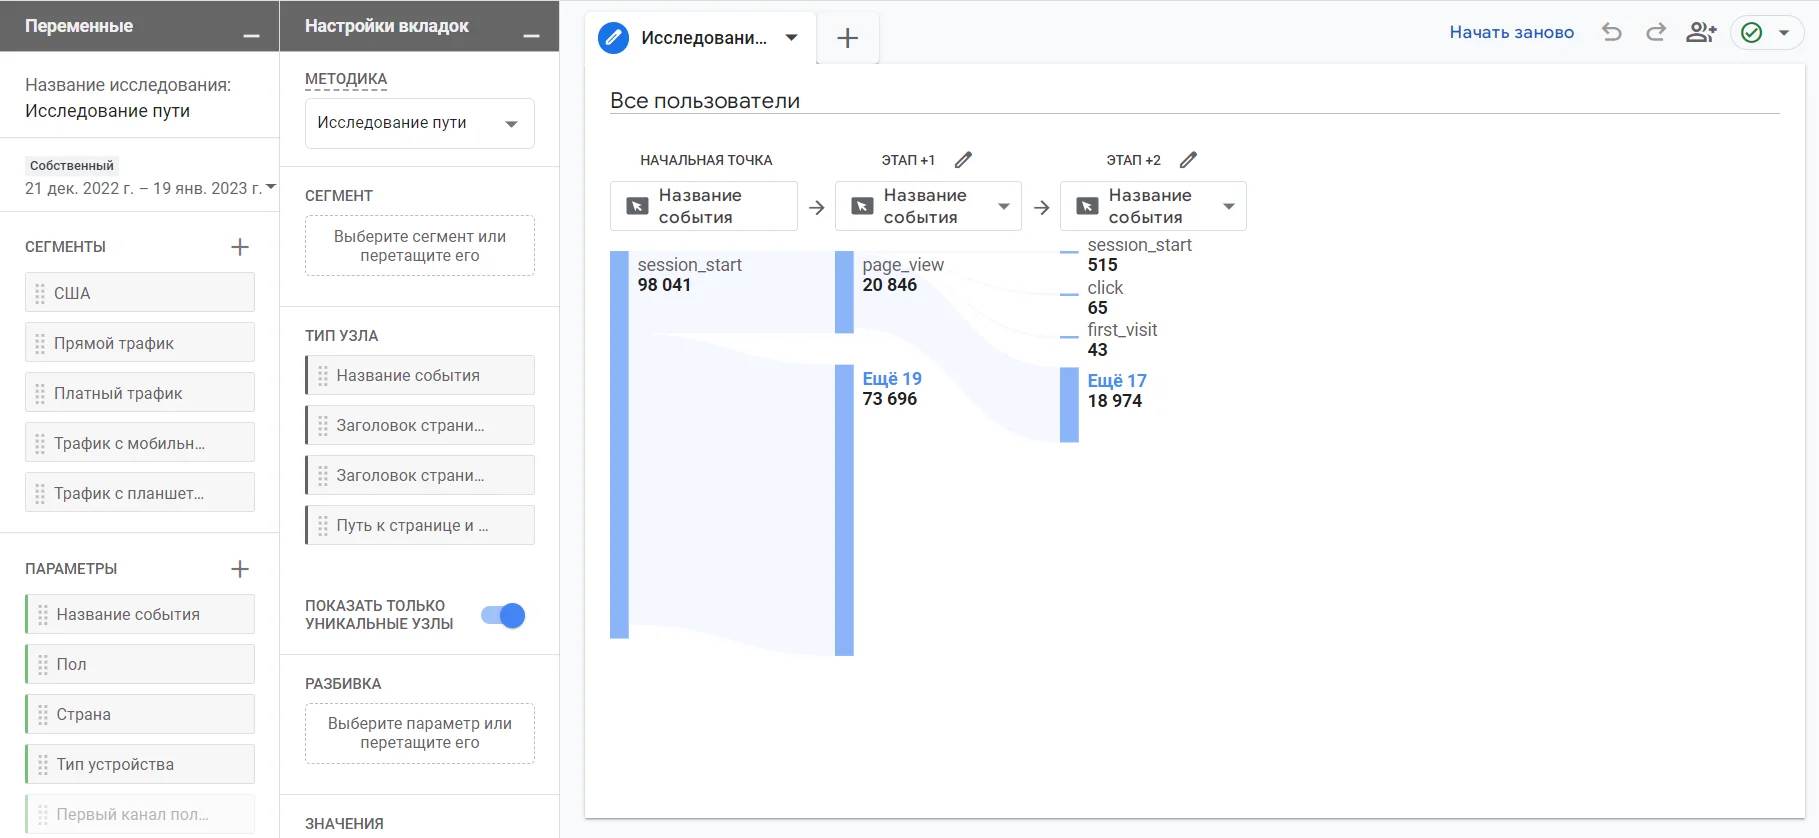Click the session_start starting node bar

click(619, 444)
